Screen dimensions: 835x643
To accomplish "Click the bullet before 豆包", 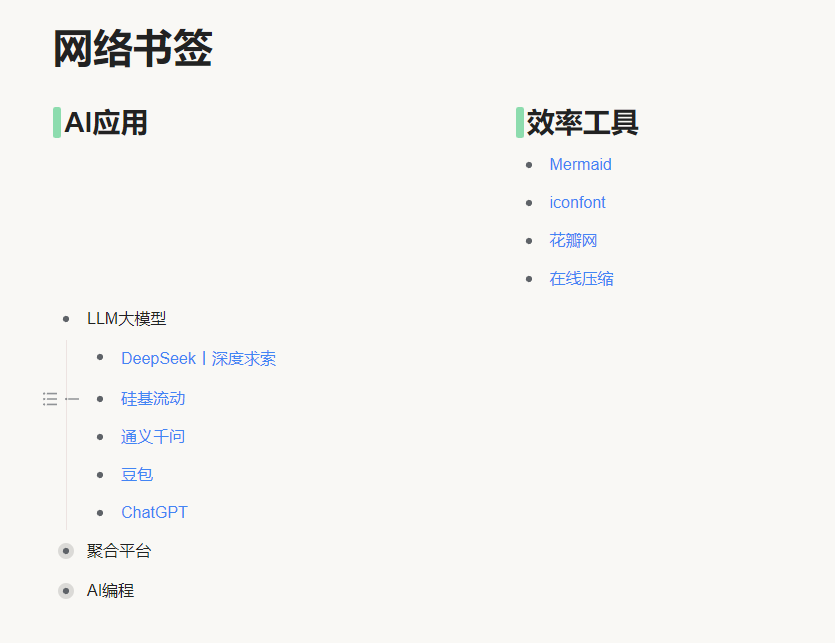I will [100, 475].
